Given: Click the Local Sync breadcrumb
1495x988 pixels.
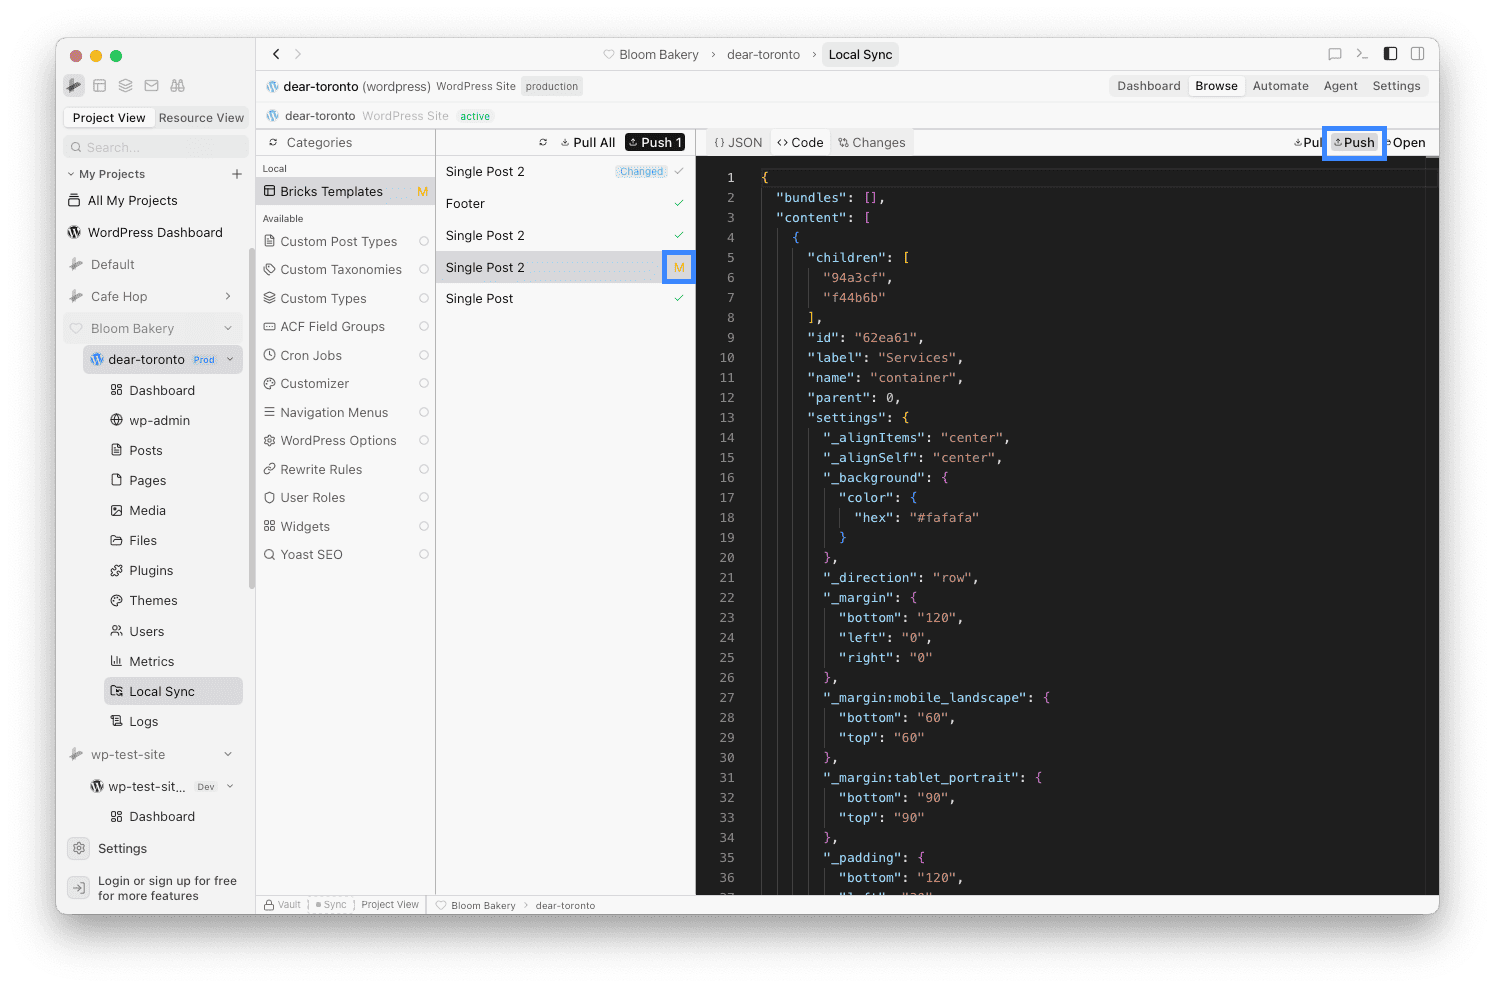Looking at the screenshot, I should pos(860,55).
